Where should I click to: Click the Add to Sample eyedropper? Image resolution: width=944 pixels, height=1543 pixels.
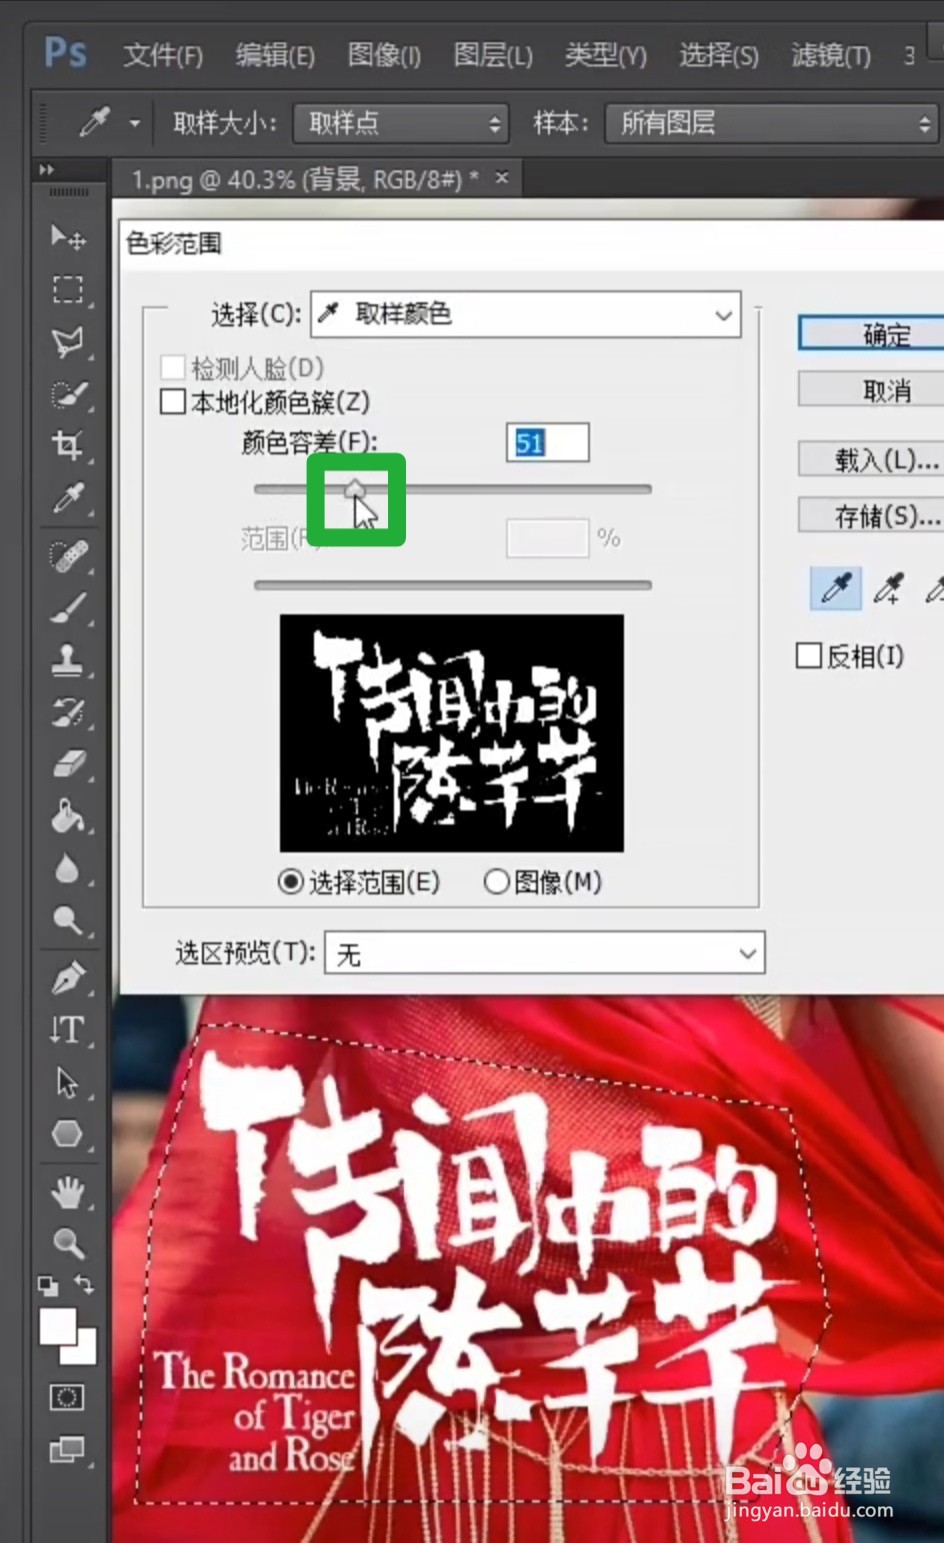click(x=888, y=589)
